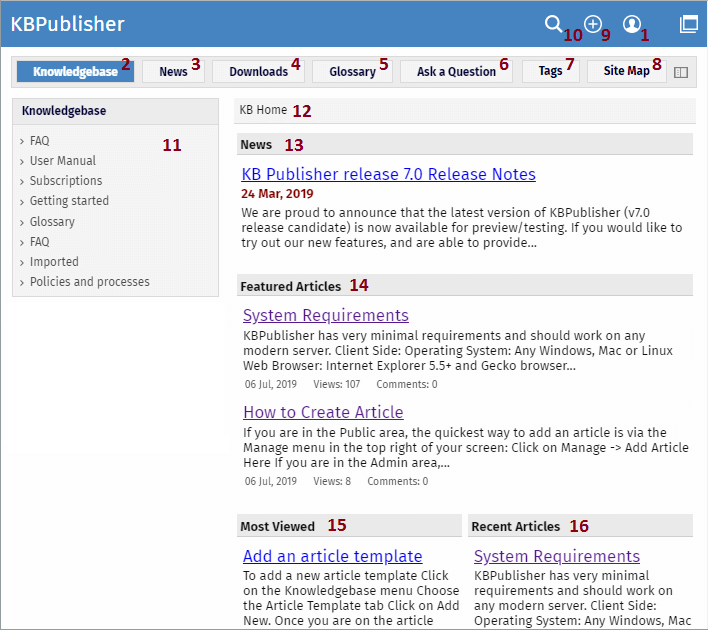The image size is (708, 630).
Task: Open Policies and processes category
Action: point(89,281)
